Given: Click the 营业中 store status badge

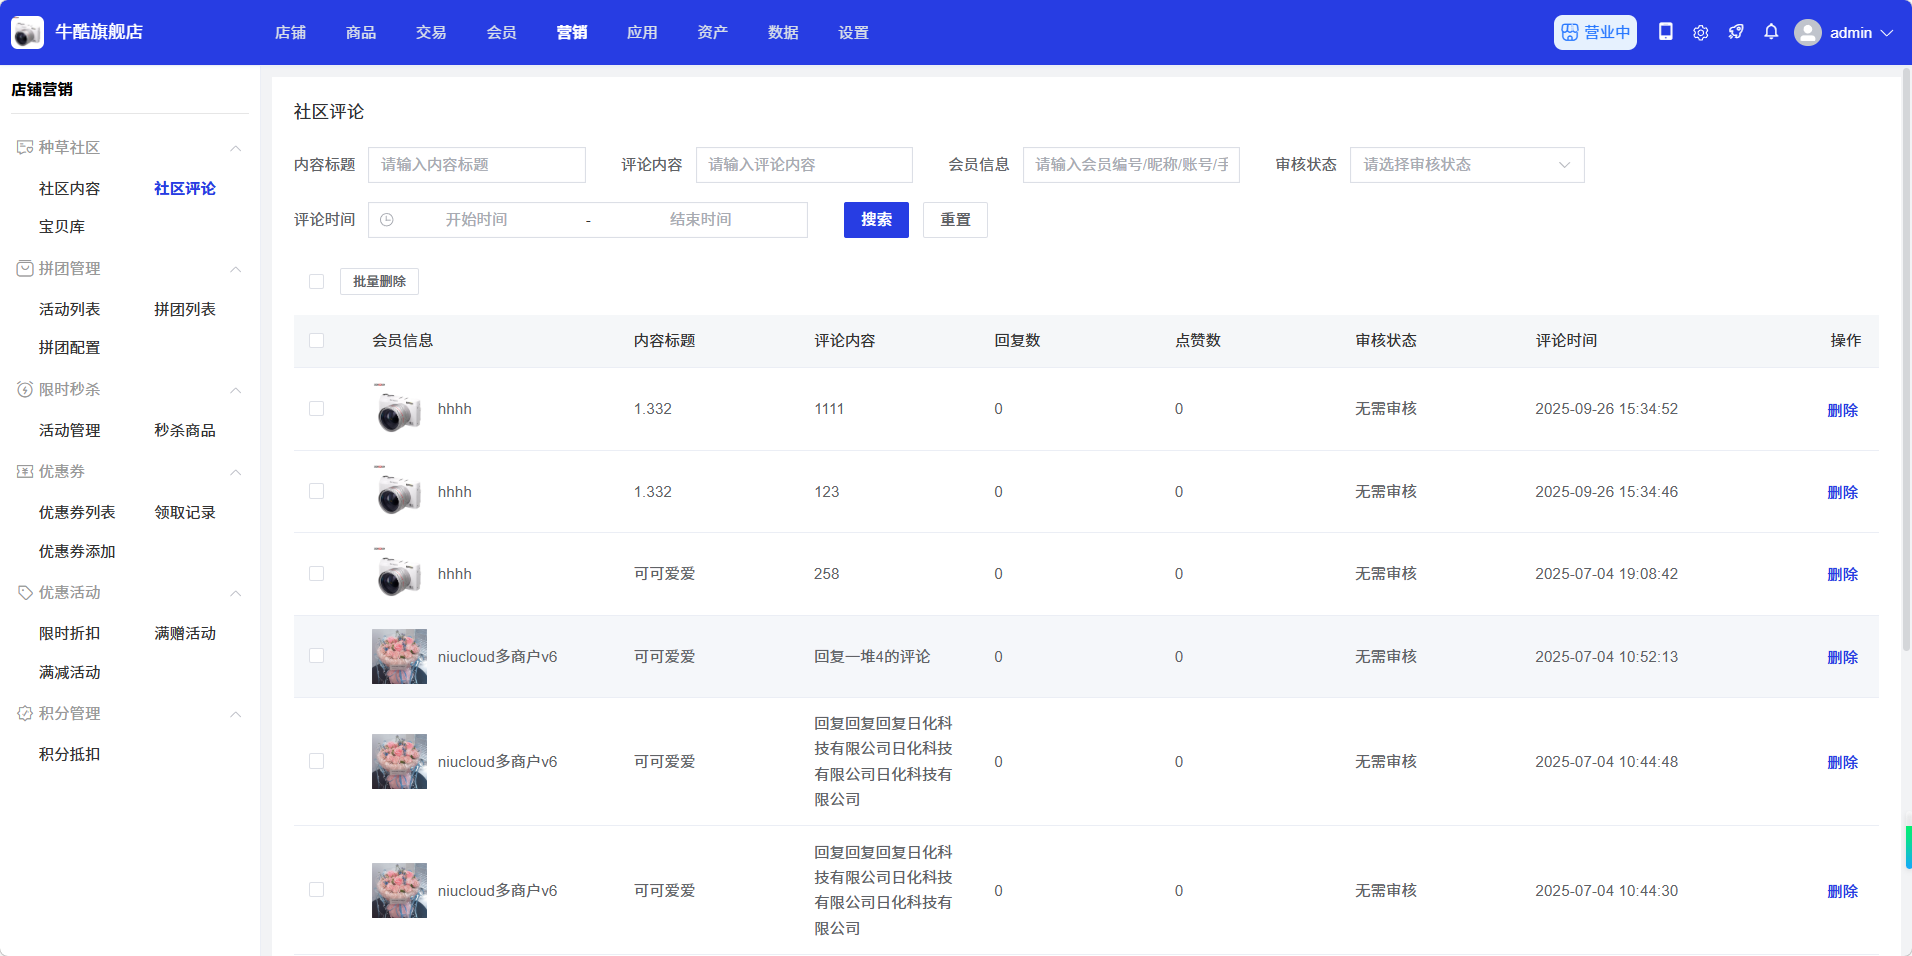Looking at the screenshot, I should pyautogui.click(x=1595, y=32).
